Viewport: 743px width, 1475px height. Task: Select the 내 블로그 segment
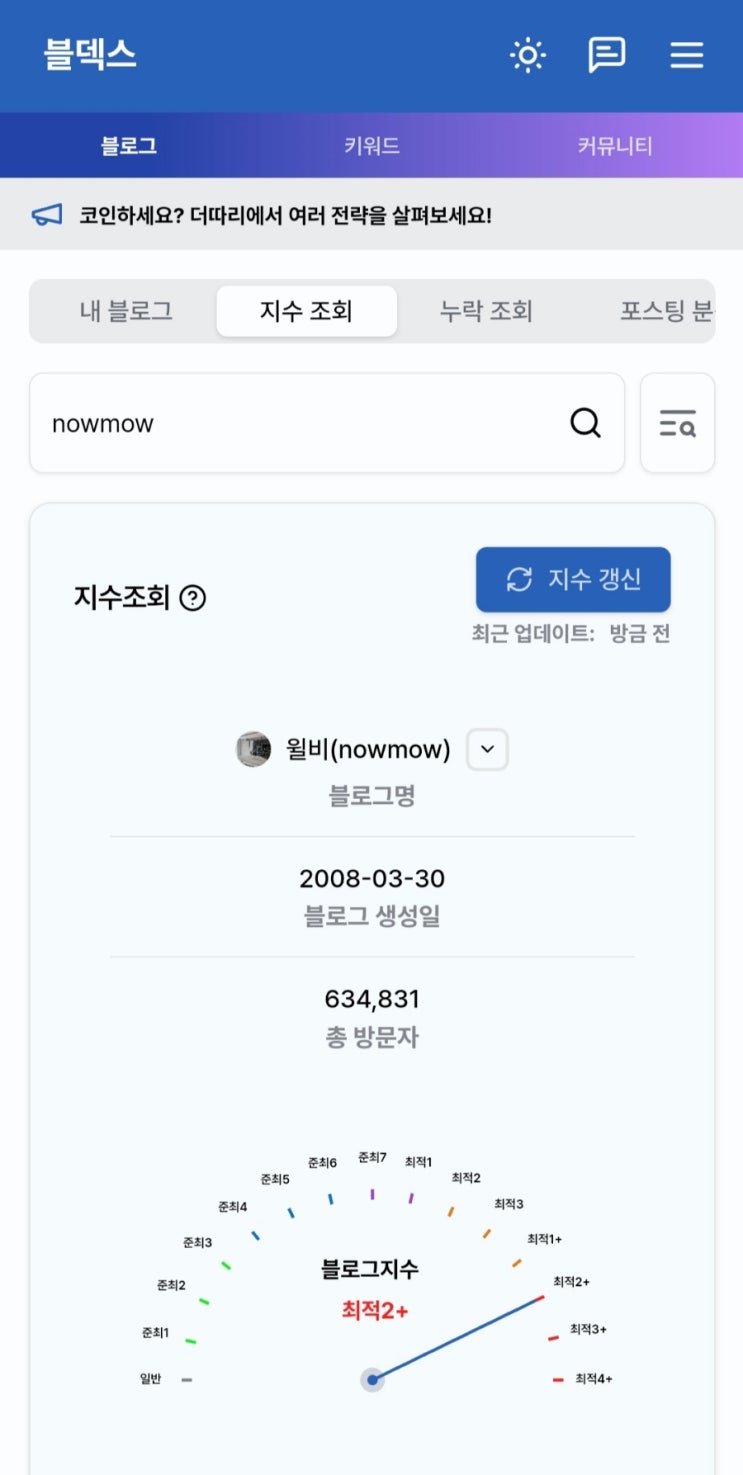(126, 311)
